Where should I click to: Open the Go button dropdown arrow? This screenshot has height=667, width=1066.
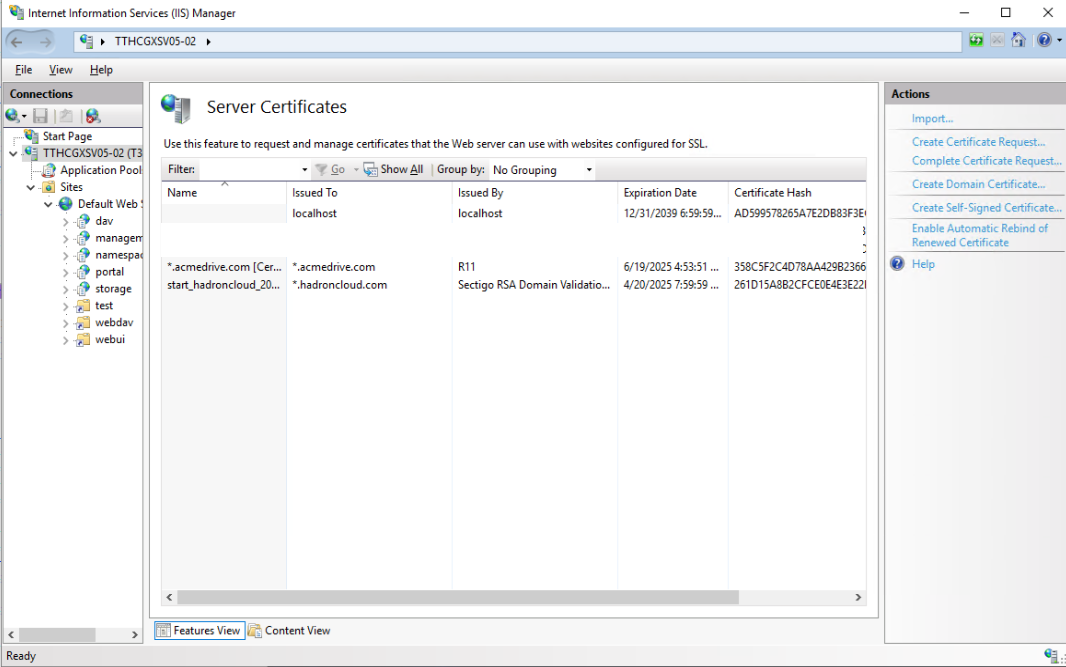(356, 170)
